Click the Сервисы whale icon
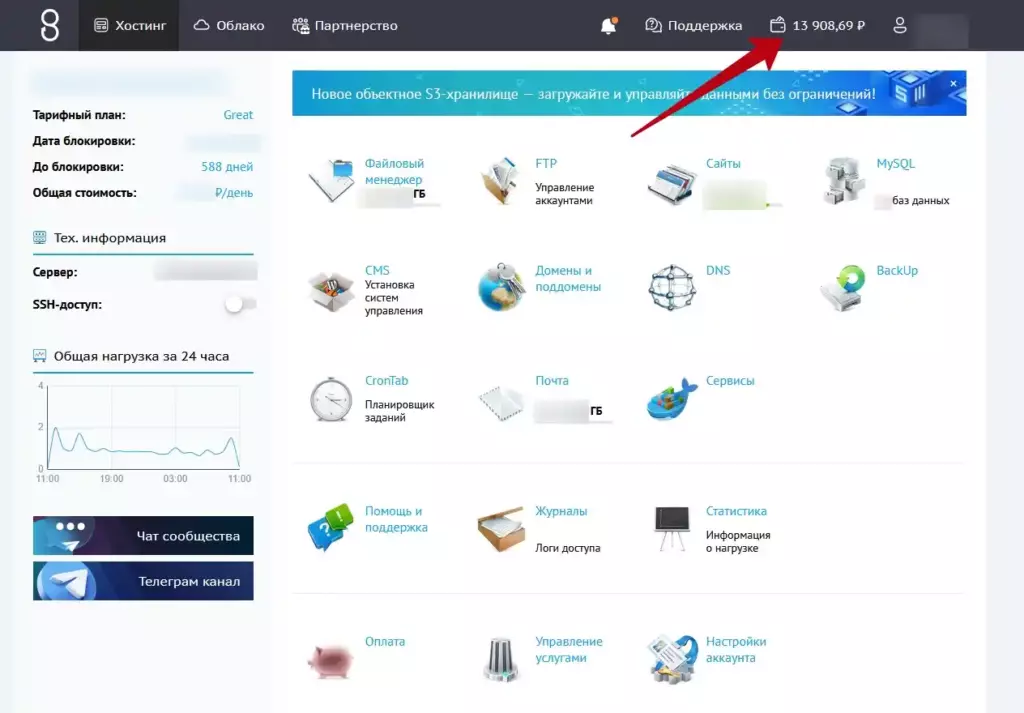Viewport: 1024px width, 713px height. point(672,399)
